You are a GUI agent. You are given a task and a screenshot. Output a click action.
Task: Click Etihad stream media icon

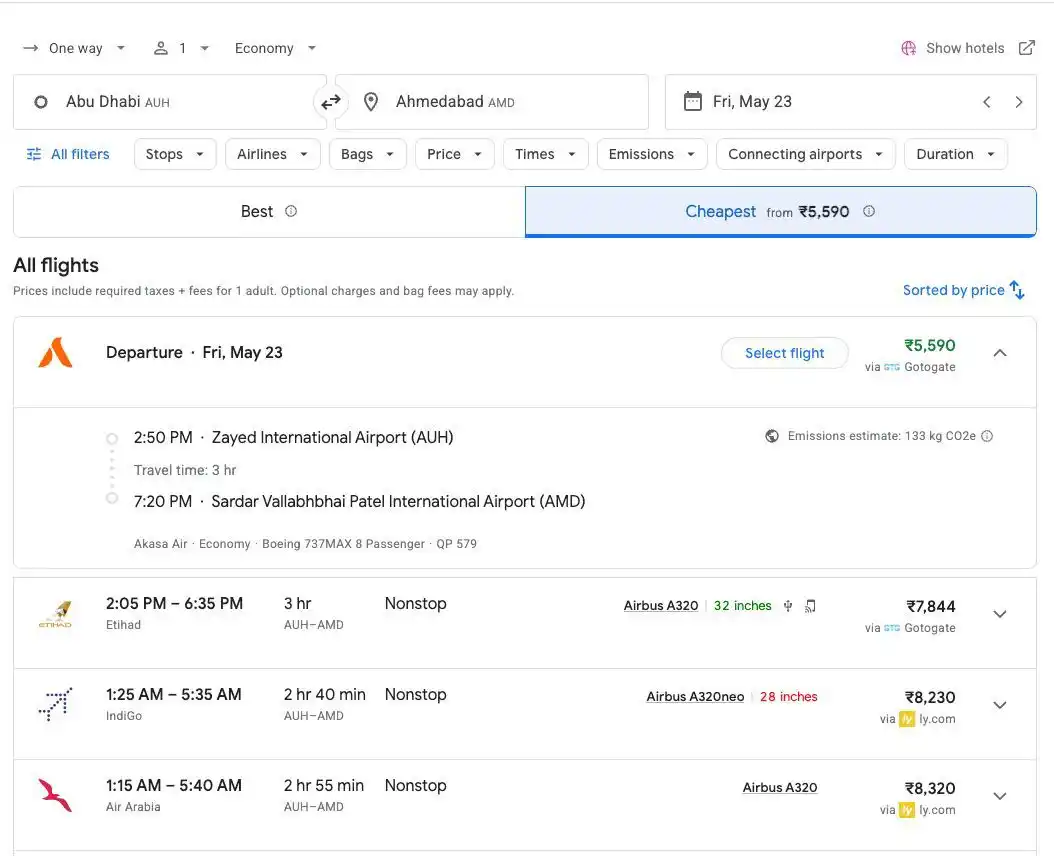click(811, 606)
